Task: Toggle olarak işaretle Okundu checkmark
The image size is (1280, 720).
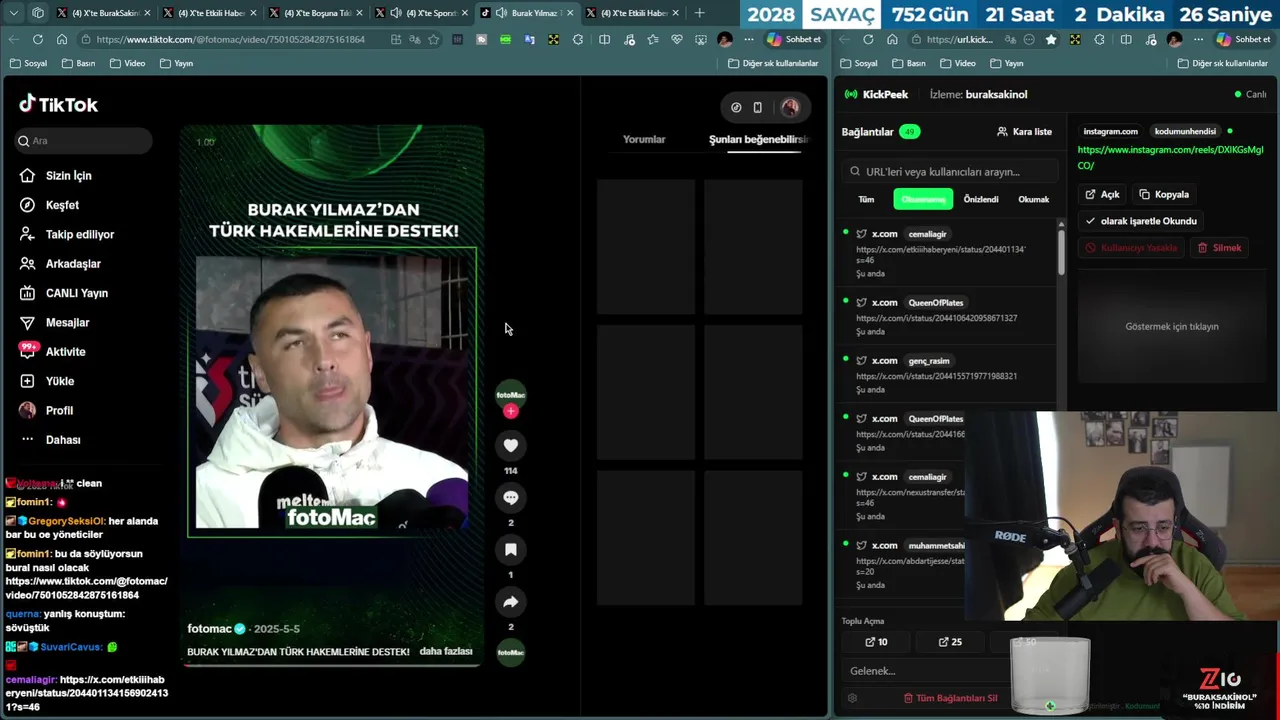Action: (x=1141, y=221)
